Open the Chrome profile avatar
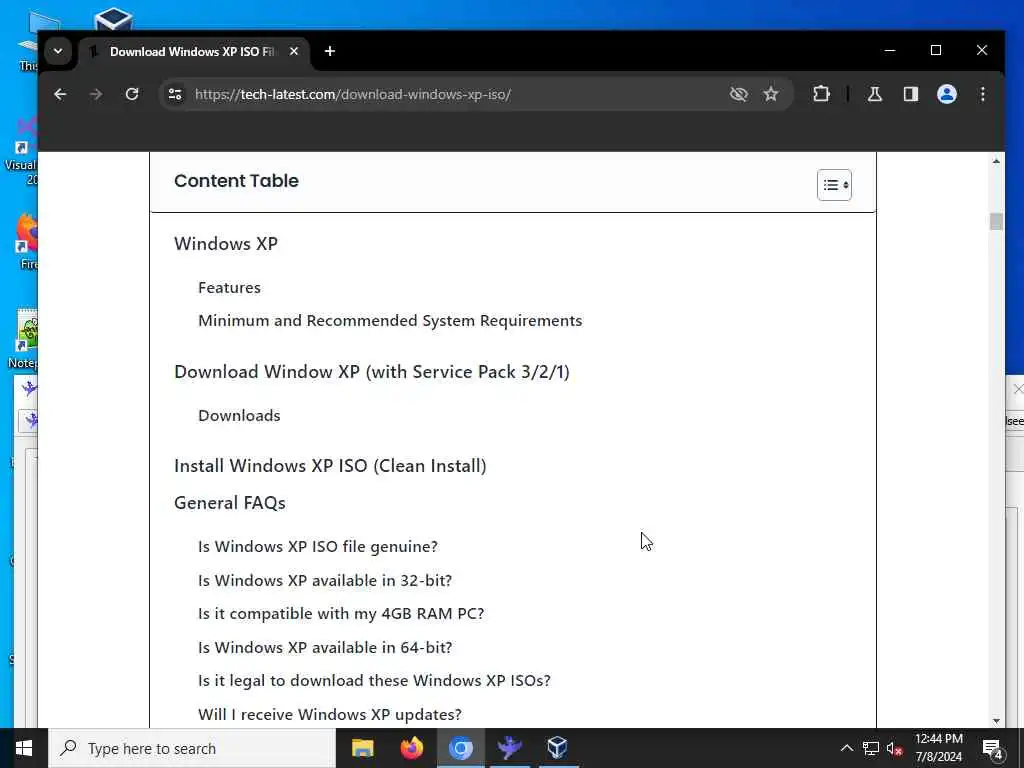1024x768 pixels. [x=946, y=94]
